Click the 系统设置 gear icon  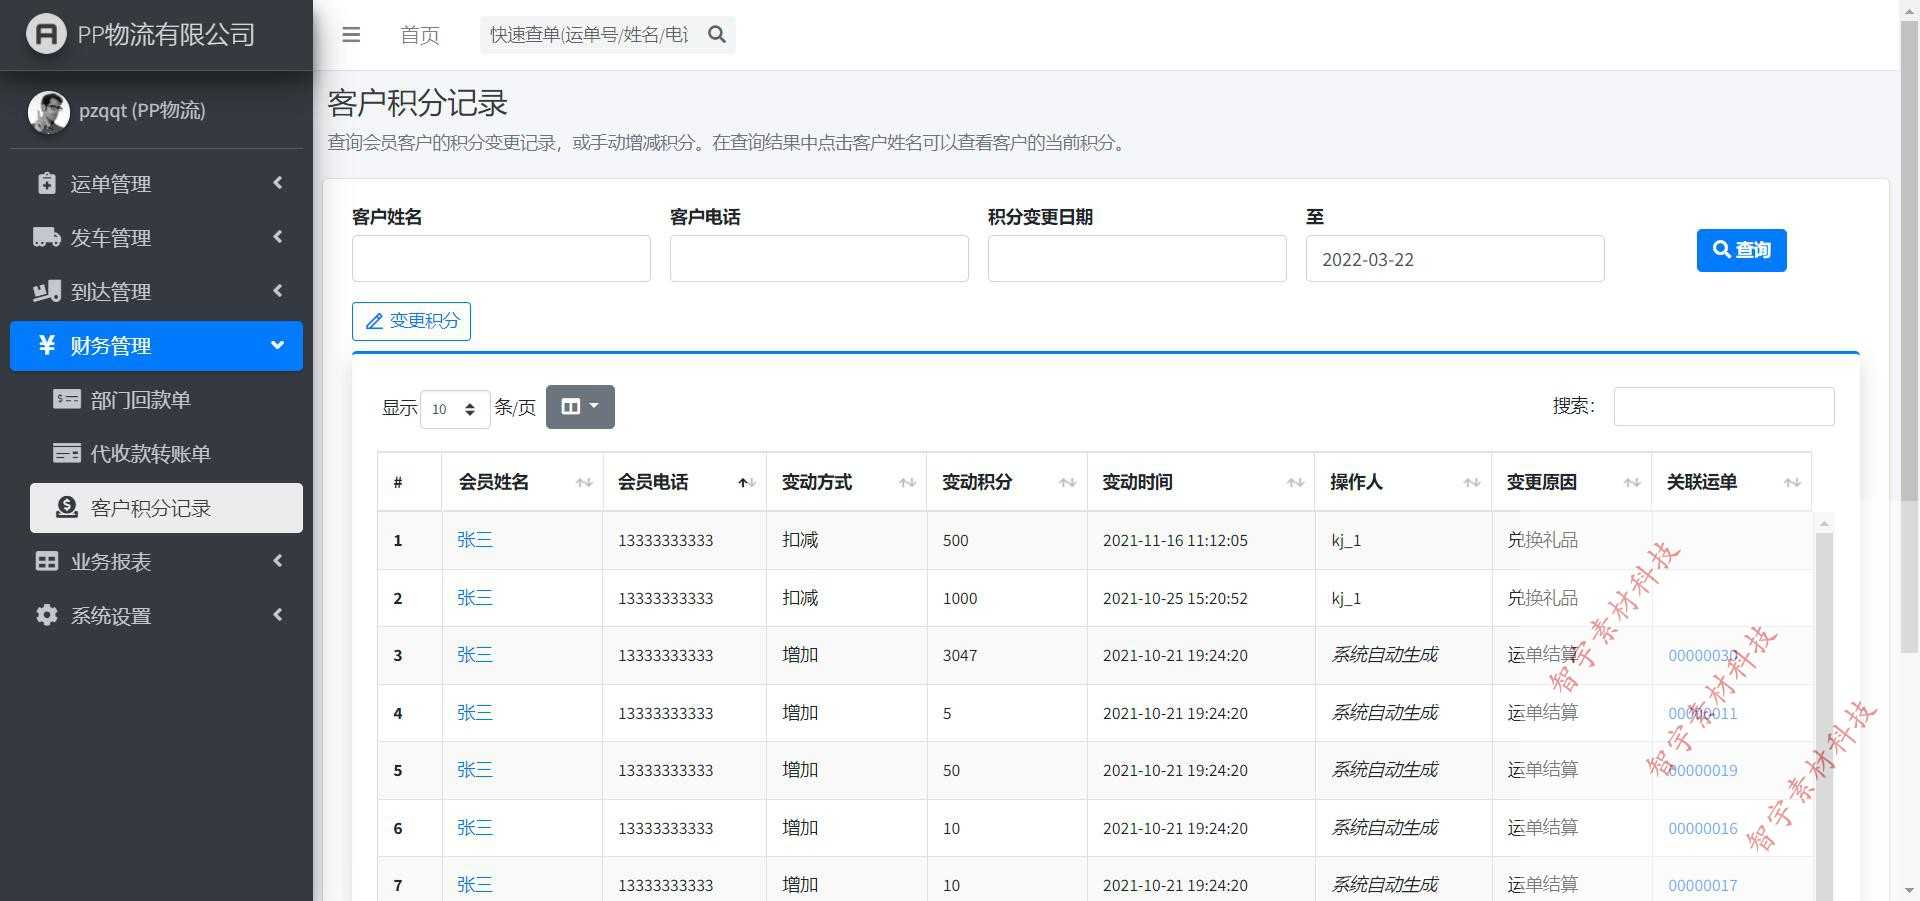(47, 615)
